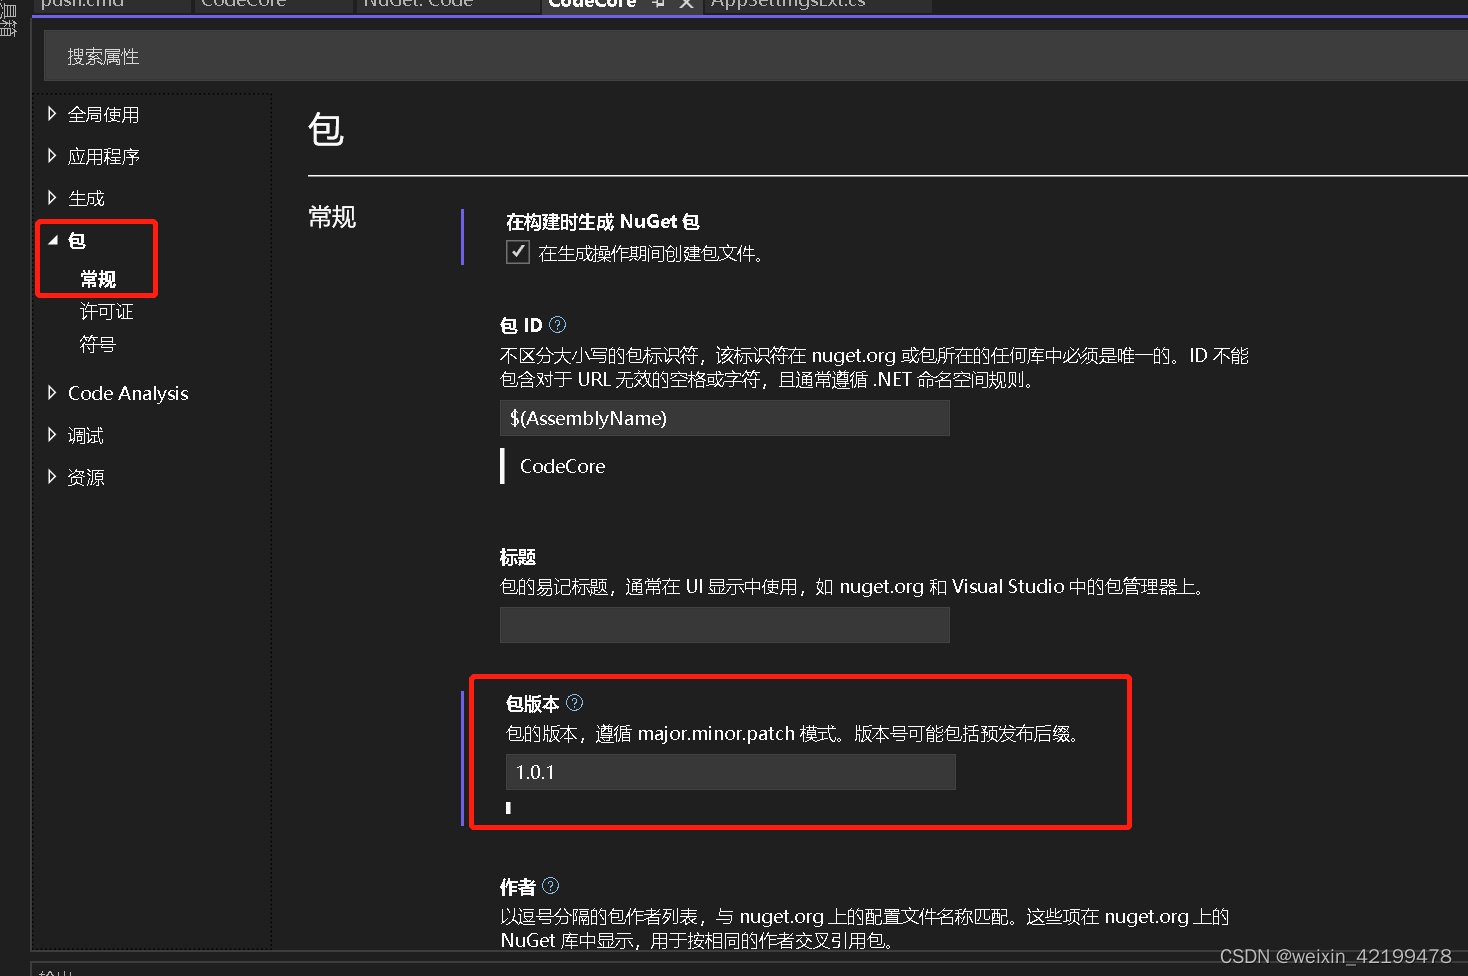
Task: Toggle 在生成操作期间创建包文件 checkbox
Action: click(x=518, y=252)
